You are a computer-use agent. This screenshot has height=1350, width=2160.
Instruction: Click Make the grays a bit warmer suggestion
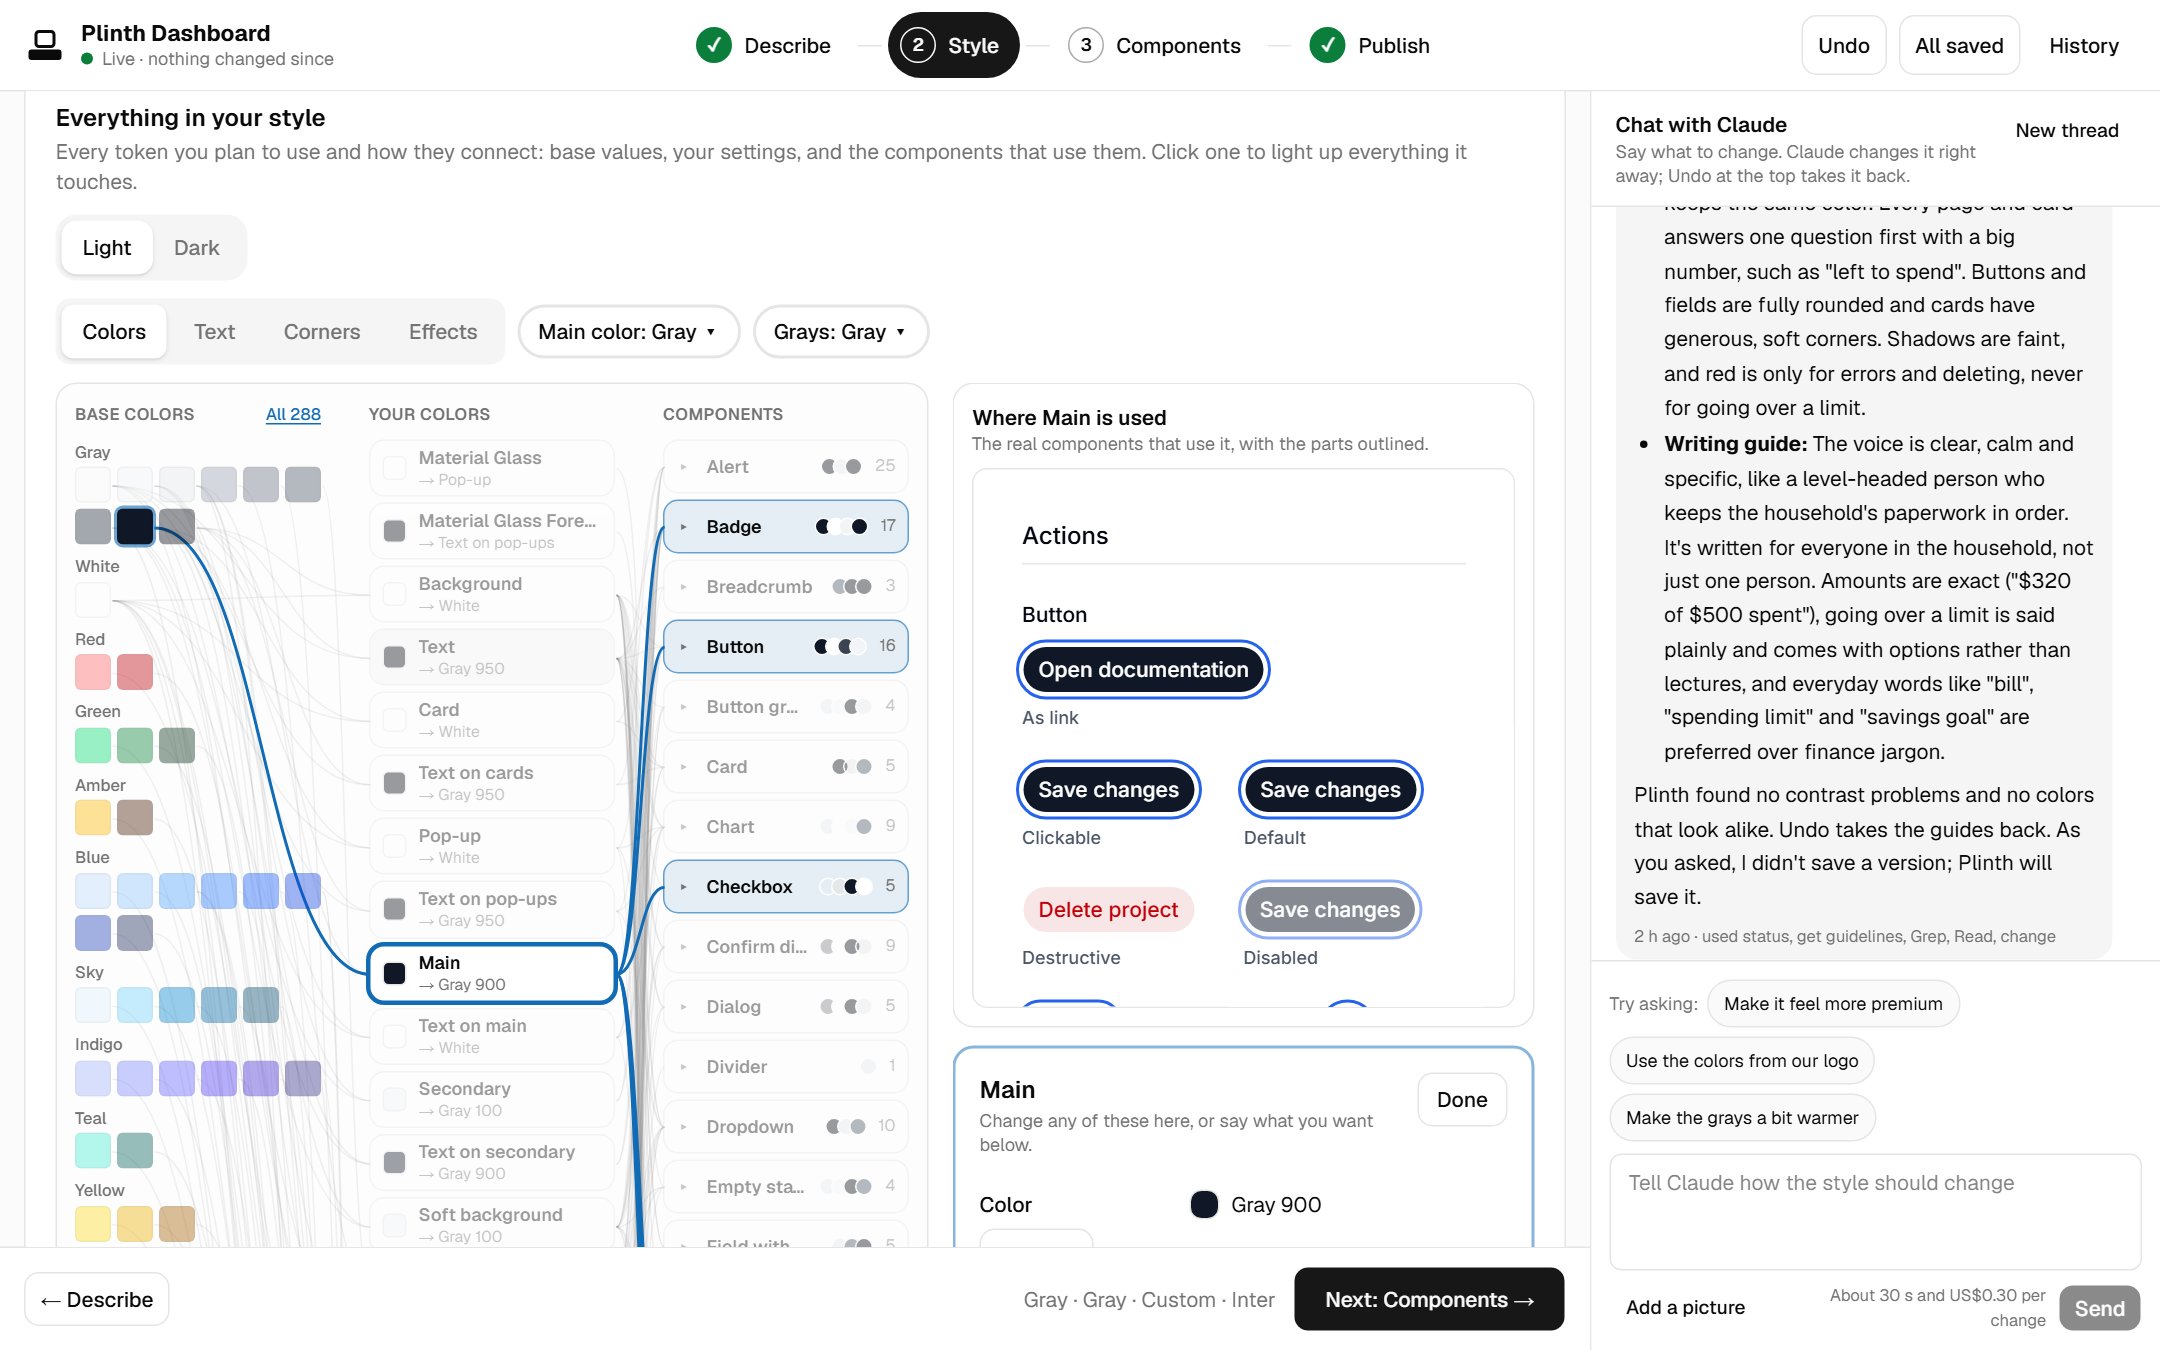tap(1741, 1117)
